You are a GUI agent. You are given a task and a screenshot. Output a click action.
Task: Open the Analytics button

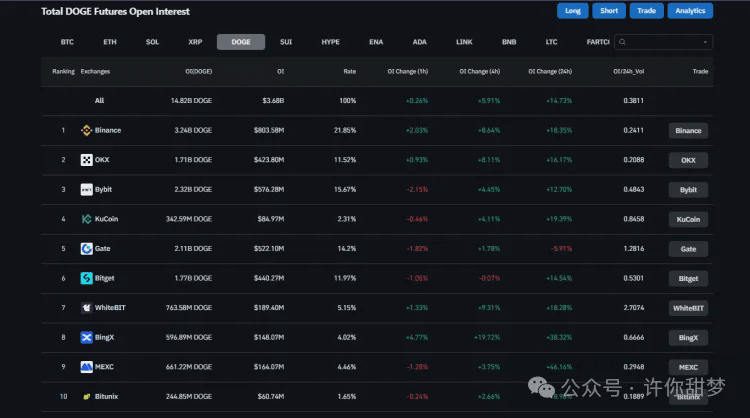690,11
